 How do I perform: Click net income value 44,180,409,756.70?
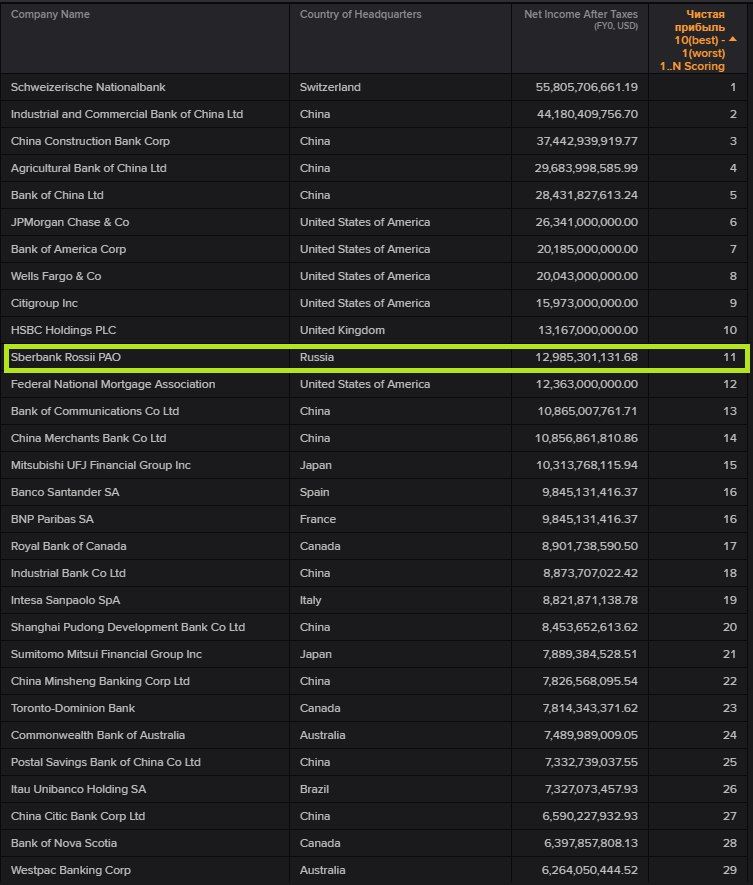click(587, 114)
